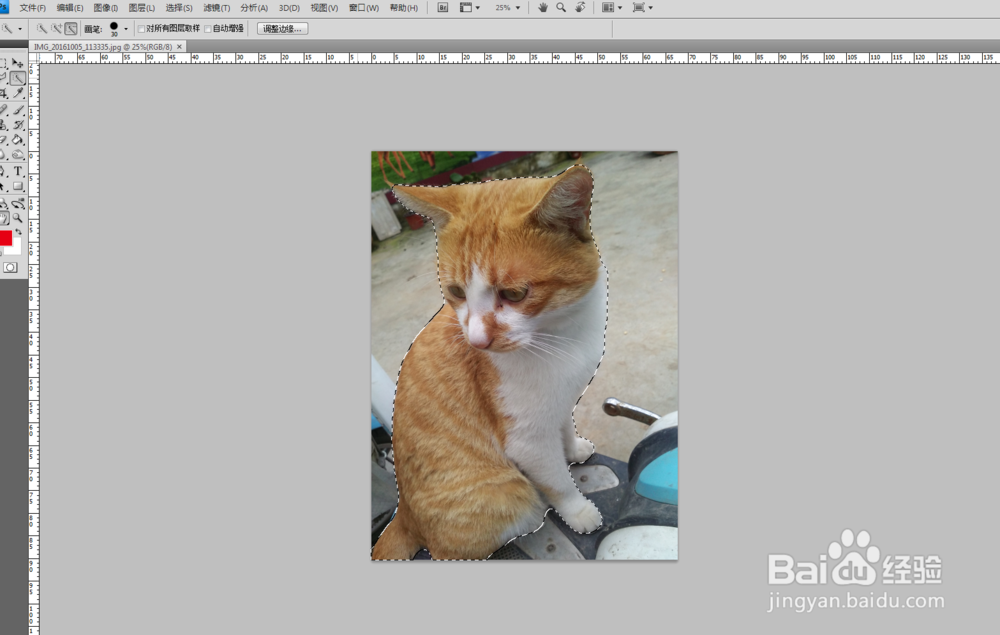The height and width of the screenshot is (635, 1000).
Task: Select the Move tool
Action: tap(17, 63)
